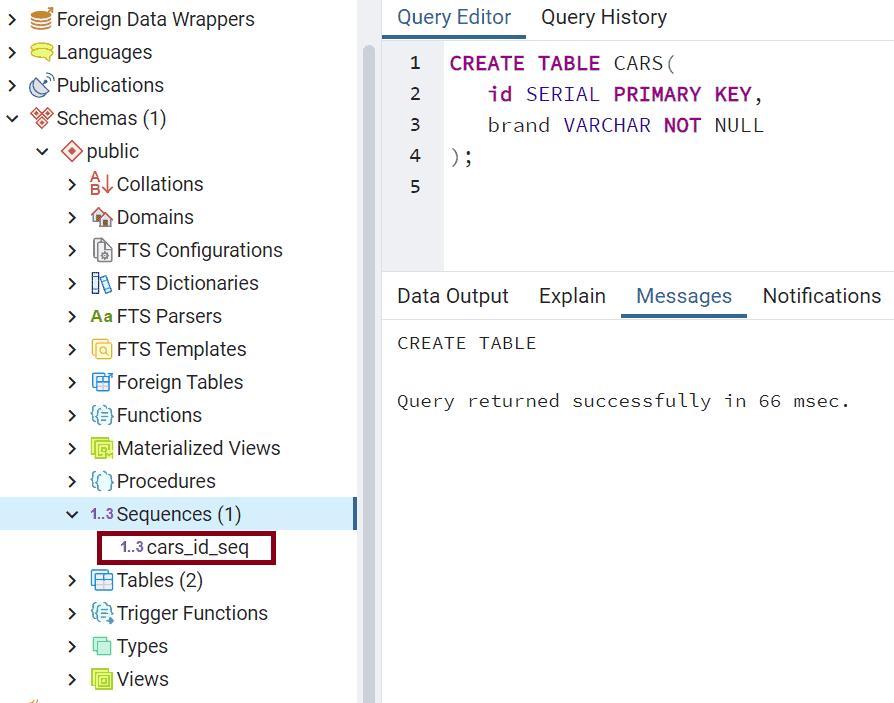894x703 pixels.
Task: Click the Collations sort icon
Action: pyautogui.click(x=101, y=184)
